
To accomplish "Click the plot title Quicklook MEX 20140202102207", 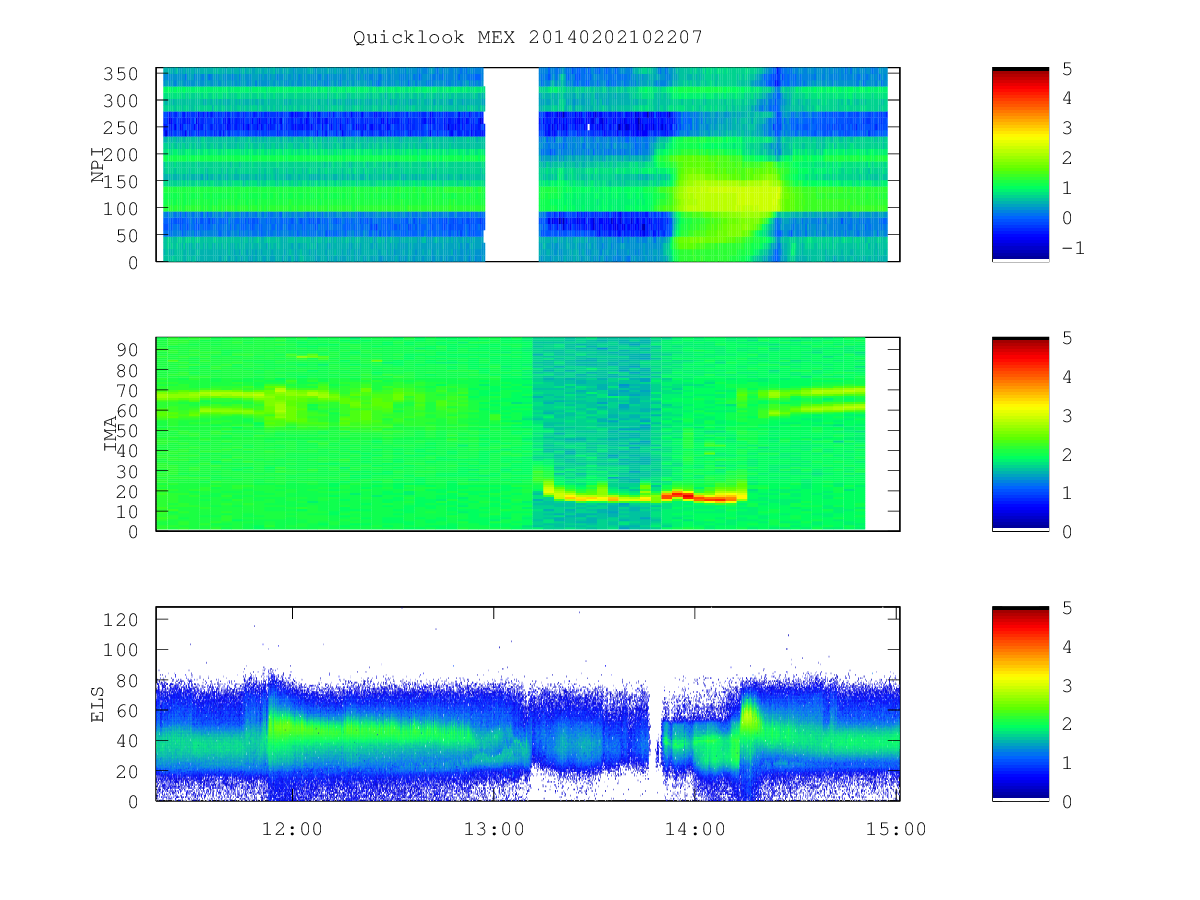I will (528, 37).
